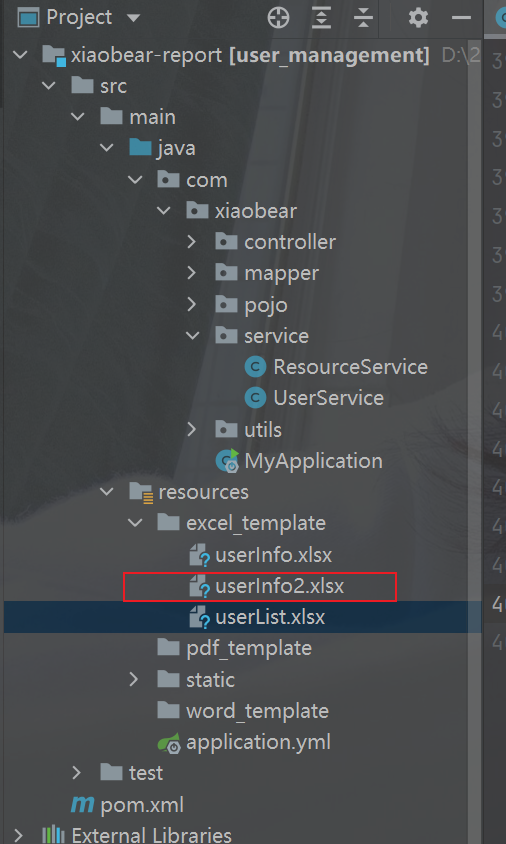
Task: Select userInfo2.xlsx file
Action: 266,586
